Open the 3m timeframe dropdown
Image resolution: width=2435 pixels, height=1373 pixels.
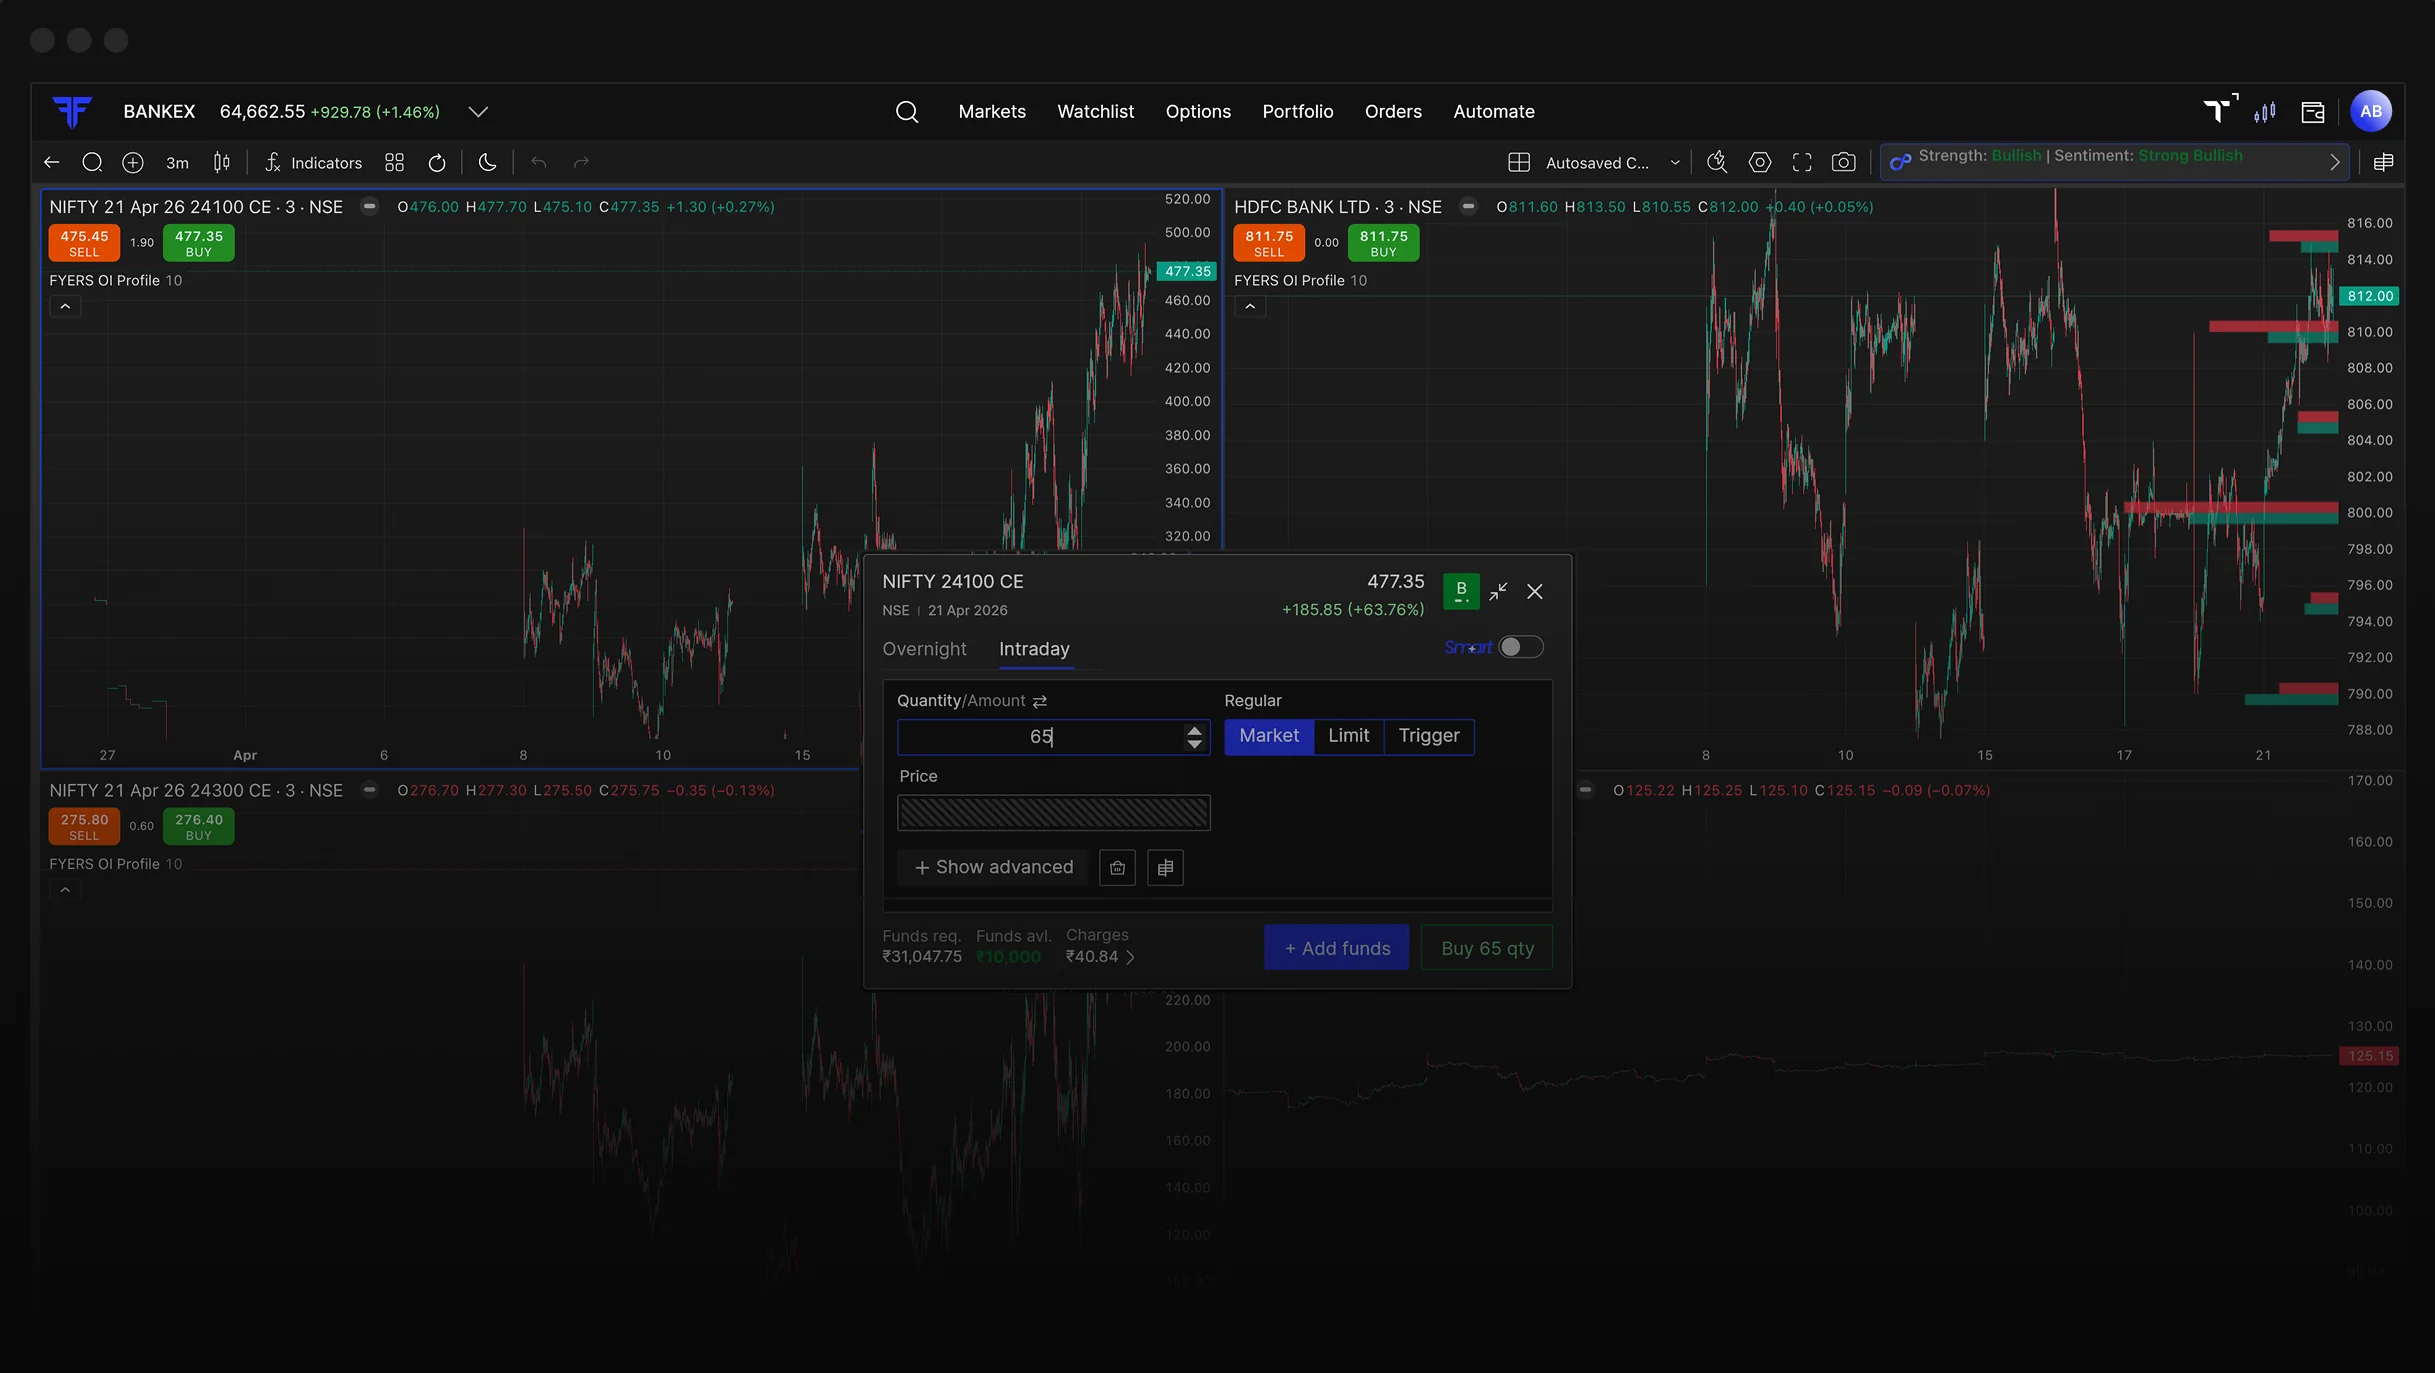point(177,162)
